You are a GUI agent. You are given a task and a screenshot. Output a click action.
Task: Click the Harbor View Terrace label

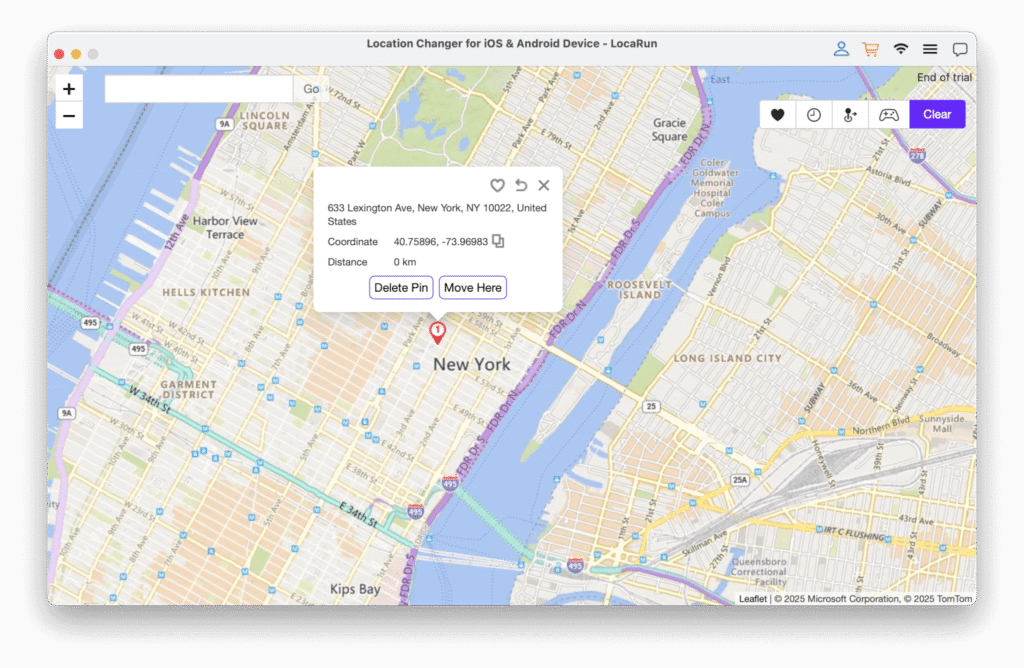225,228
